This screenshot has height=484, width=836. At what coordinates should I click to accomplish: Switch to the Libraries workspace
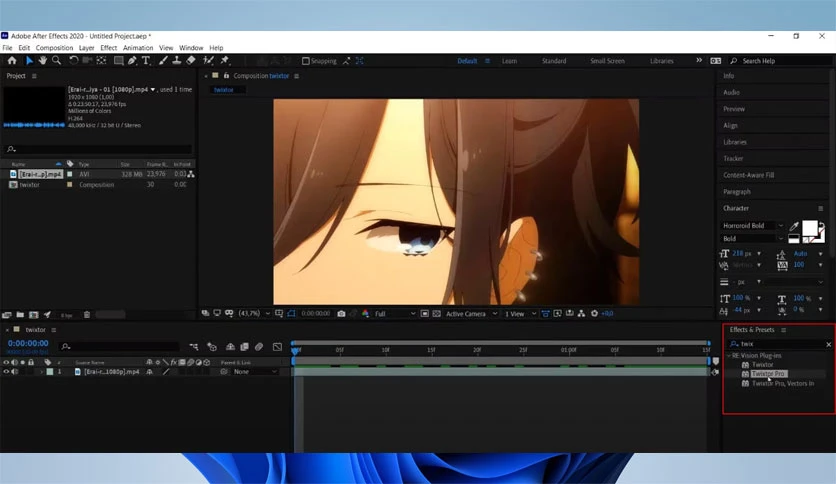click(662, 61)
